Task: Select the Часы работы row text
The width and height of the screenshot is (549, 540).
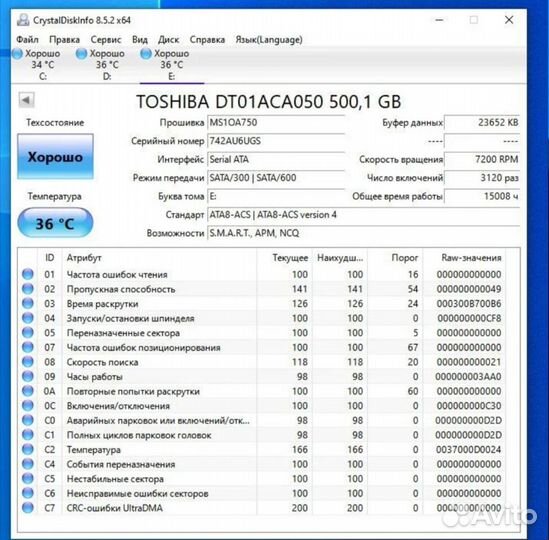Action: (x=95, y=377)
